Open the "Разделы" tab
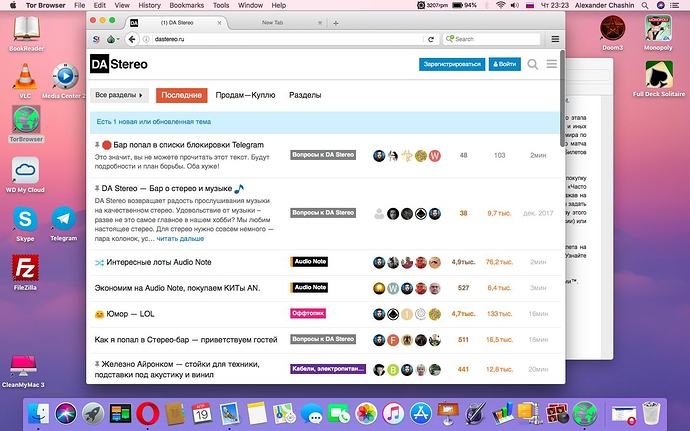690x431 pixels. 304,95
